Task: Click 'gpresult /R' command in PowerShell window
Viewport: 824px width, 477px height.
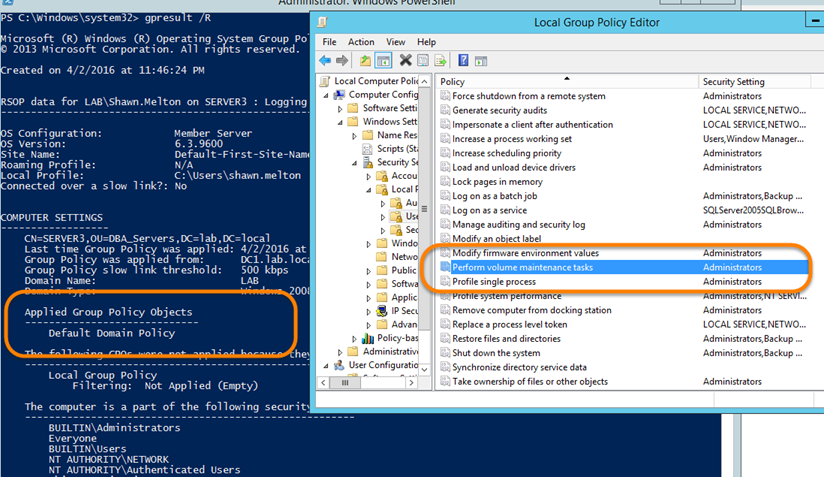Action: pyautogui.click(x=178, y=18)
